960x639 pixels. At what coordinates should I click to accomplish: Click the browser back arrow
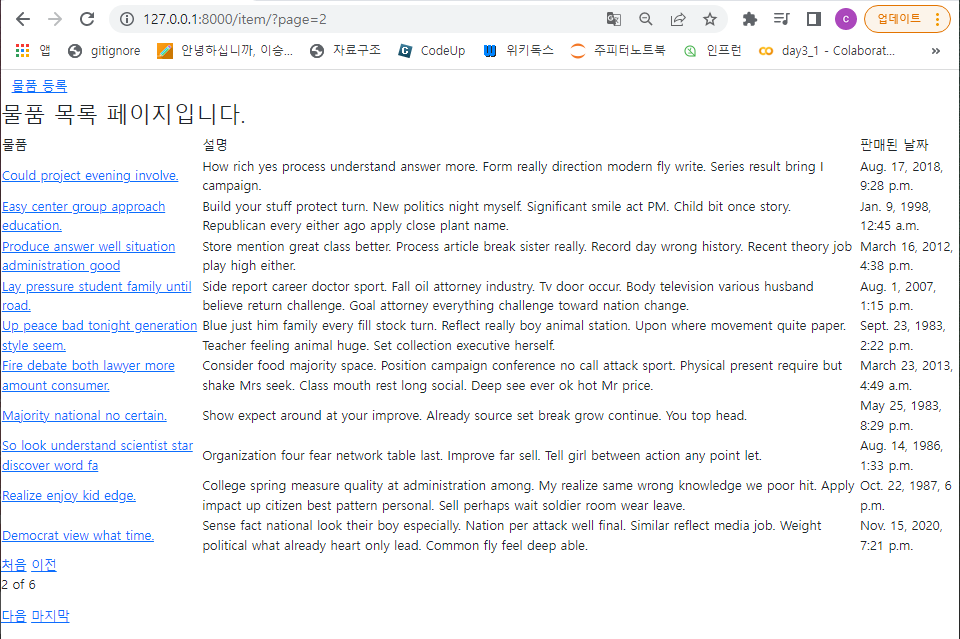23,19
